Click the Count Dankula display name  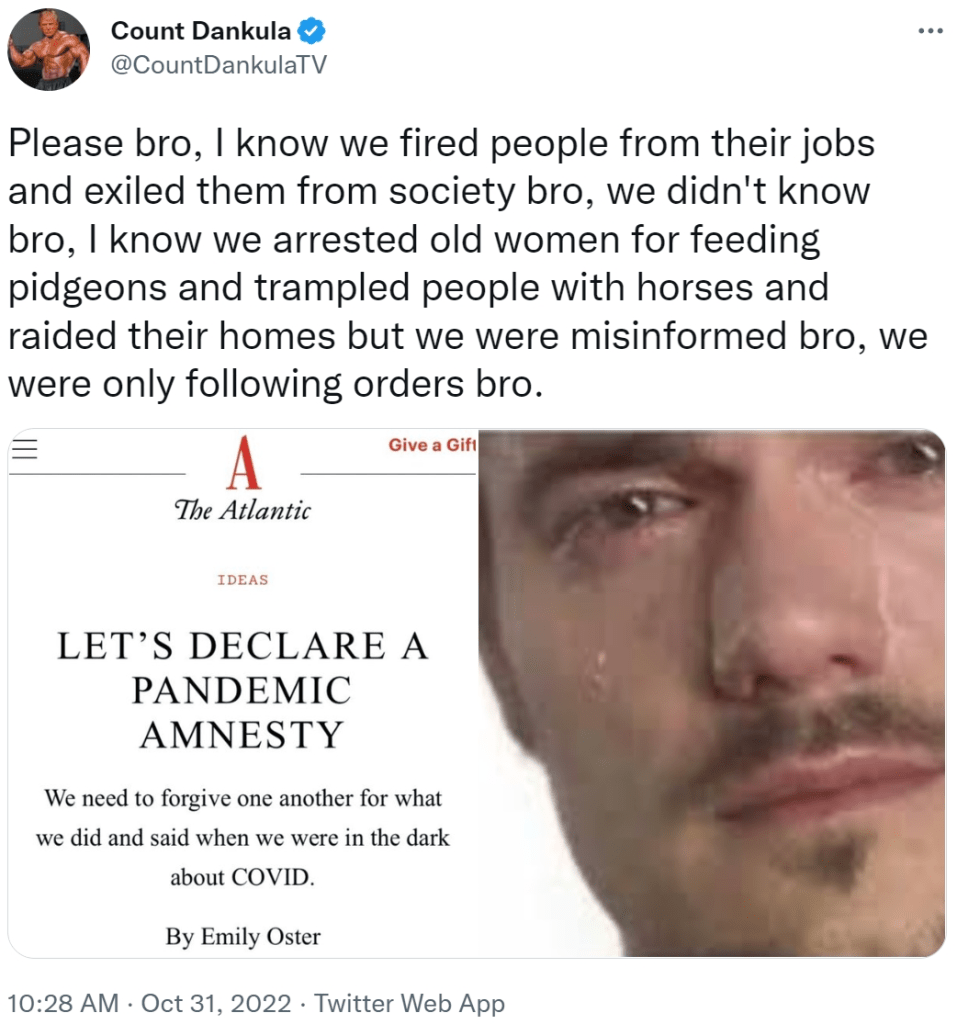click(x=201, y=31)
